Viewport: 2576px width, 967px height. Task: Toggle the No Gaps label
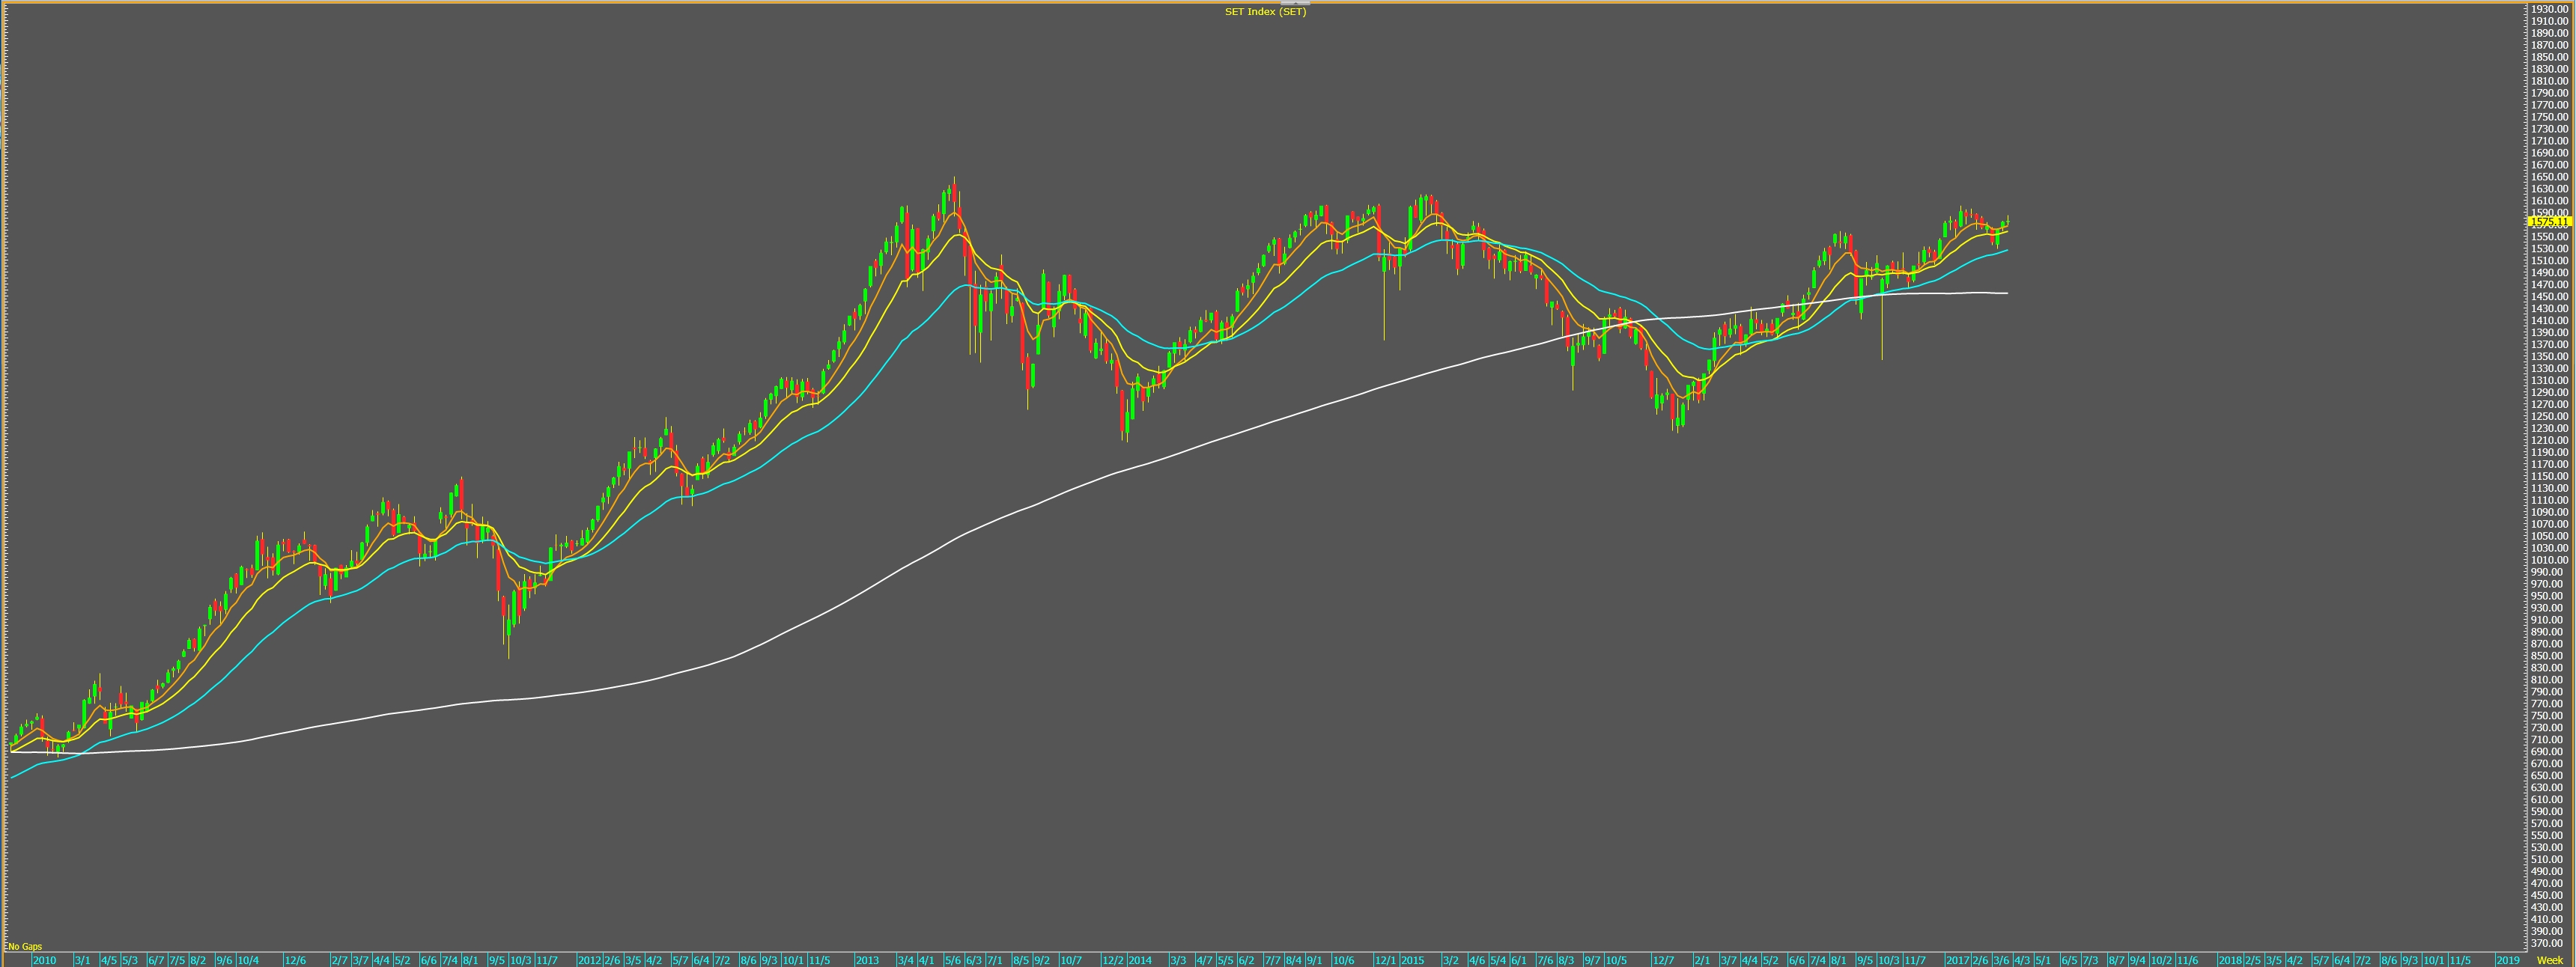pos(25,946)
